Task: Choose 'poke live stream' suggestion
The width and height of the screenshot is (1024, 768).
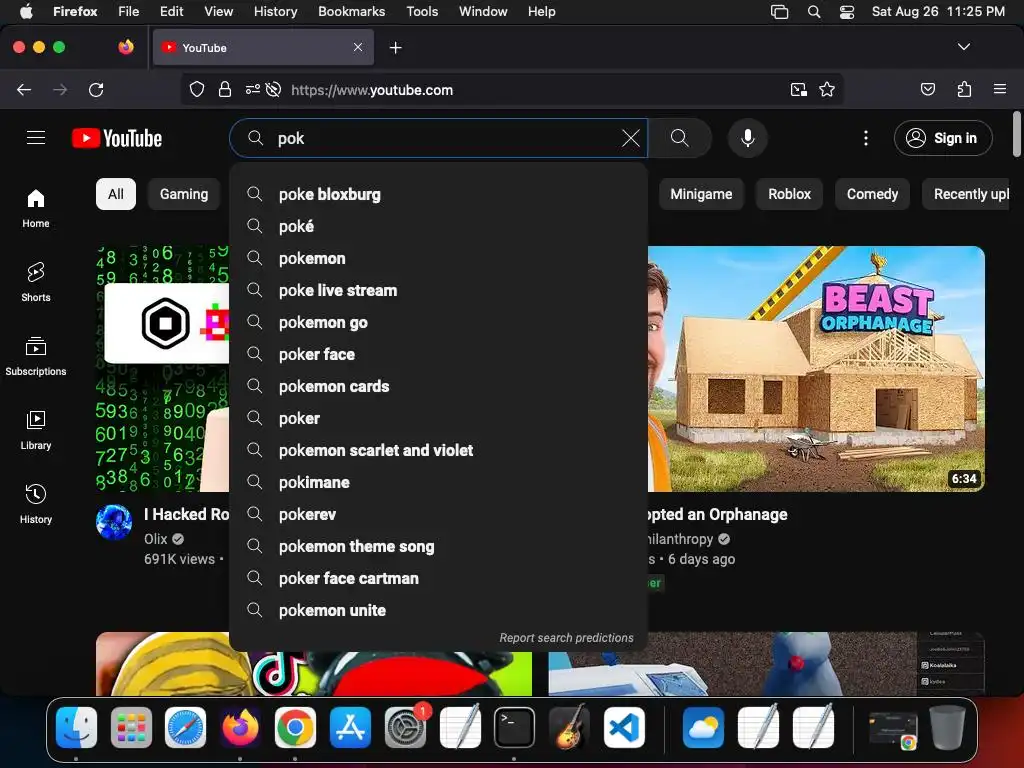Action: [438, 291]
